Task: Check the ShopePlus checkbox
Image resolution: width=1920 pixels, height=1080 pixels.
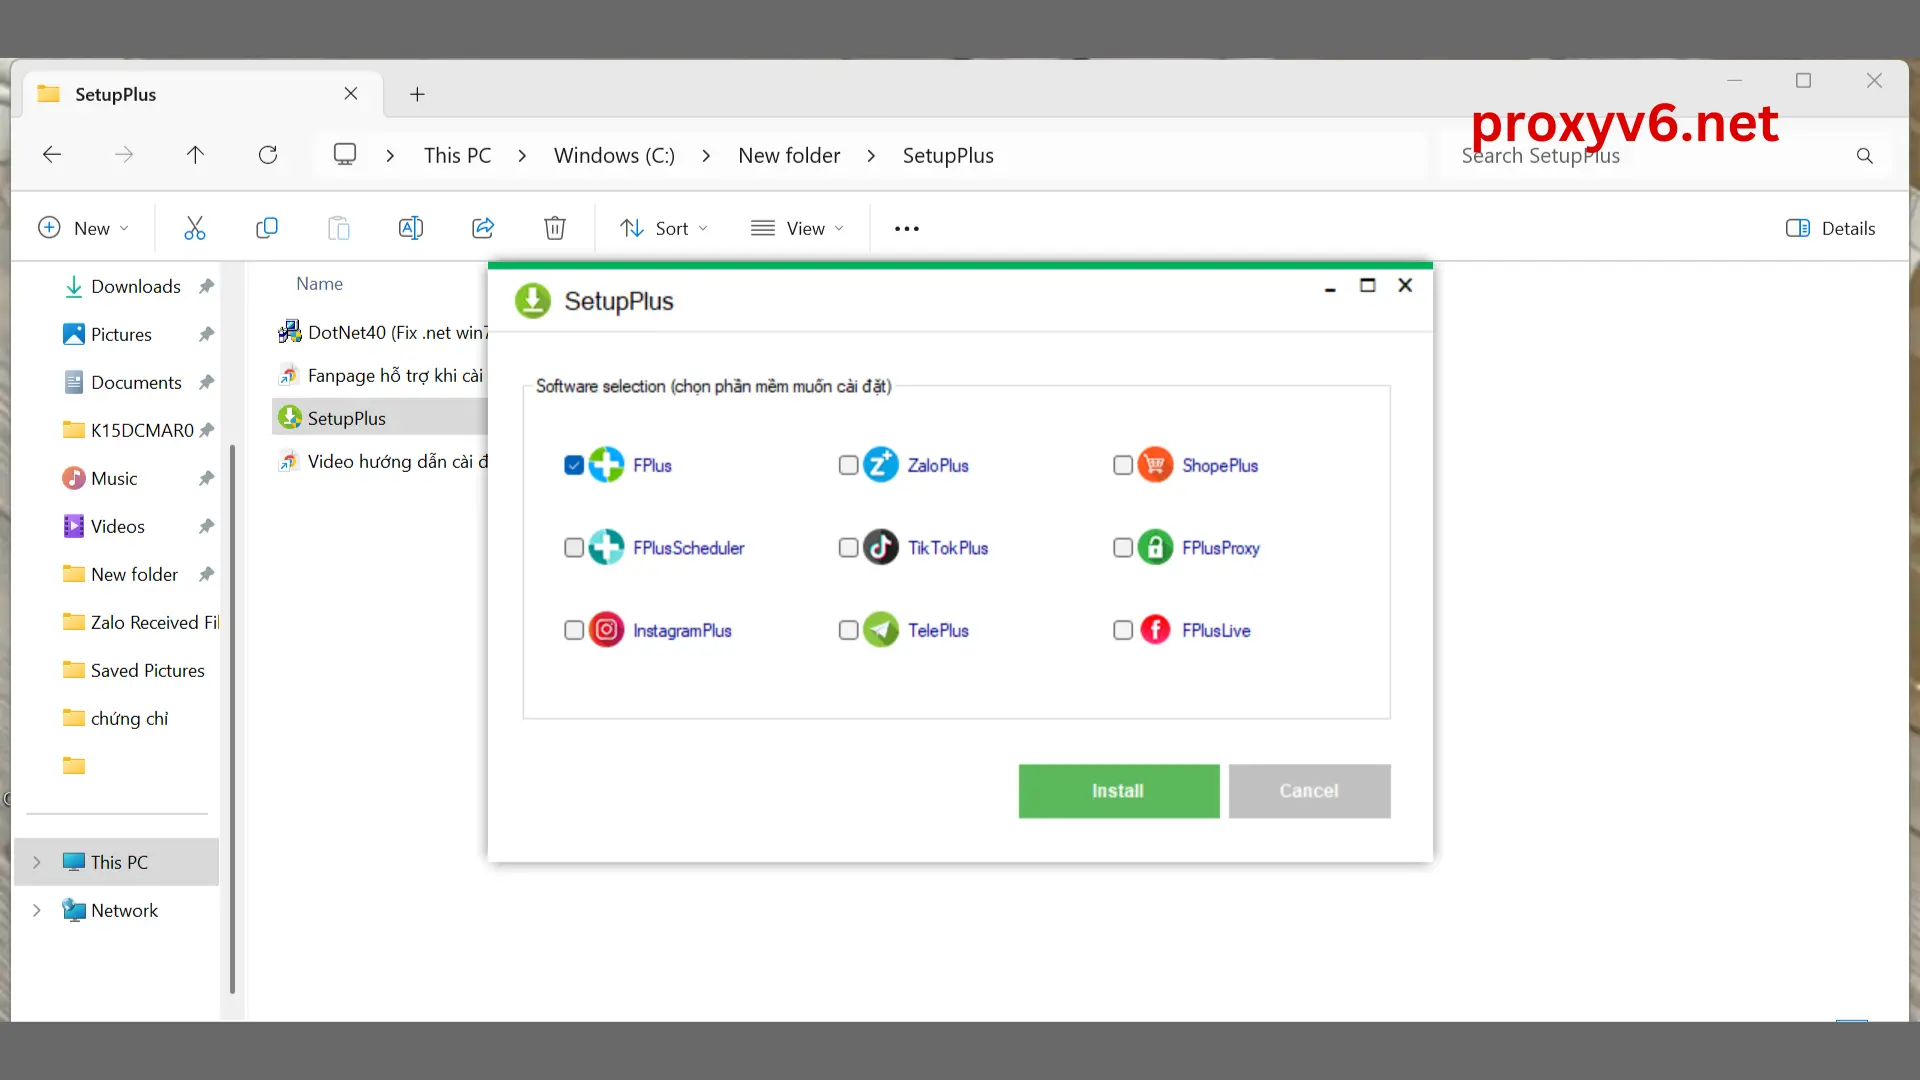Action: pyautogui.click(x=1123, y=465)
